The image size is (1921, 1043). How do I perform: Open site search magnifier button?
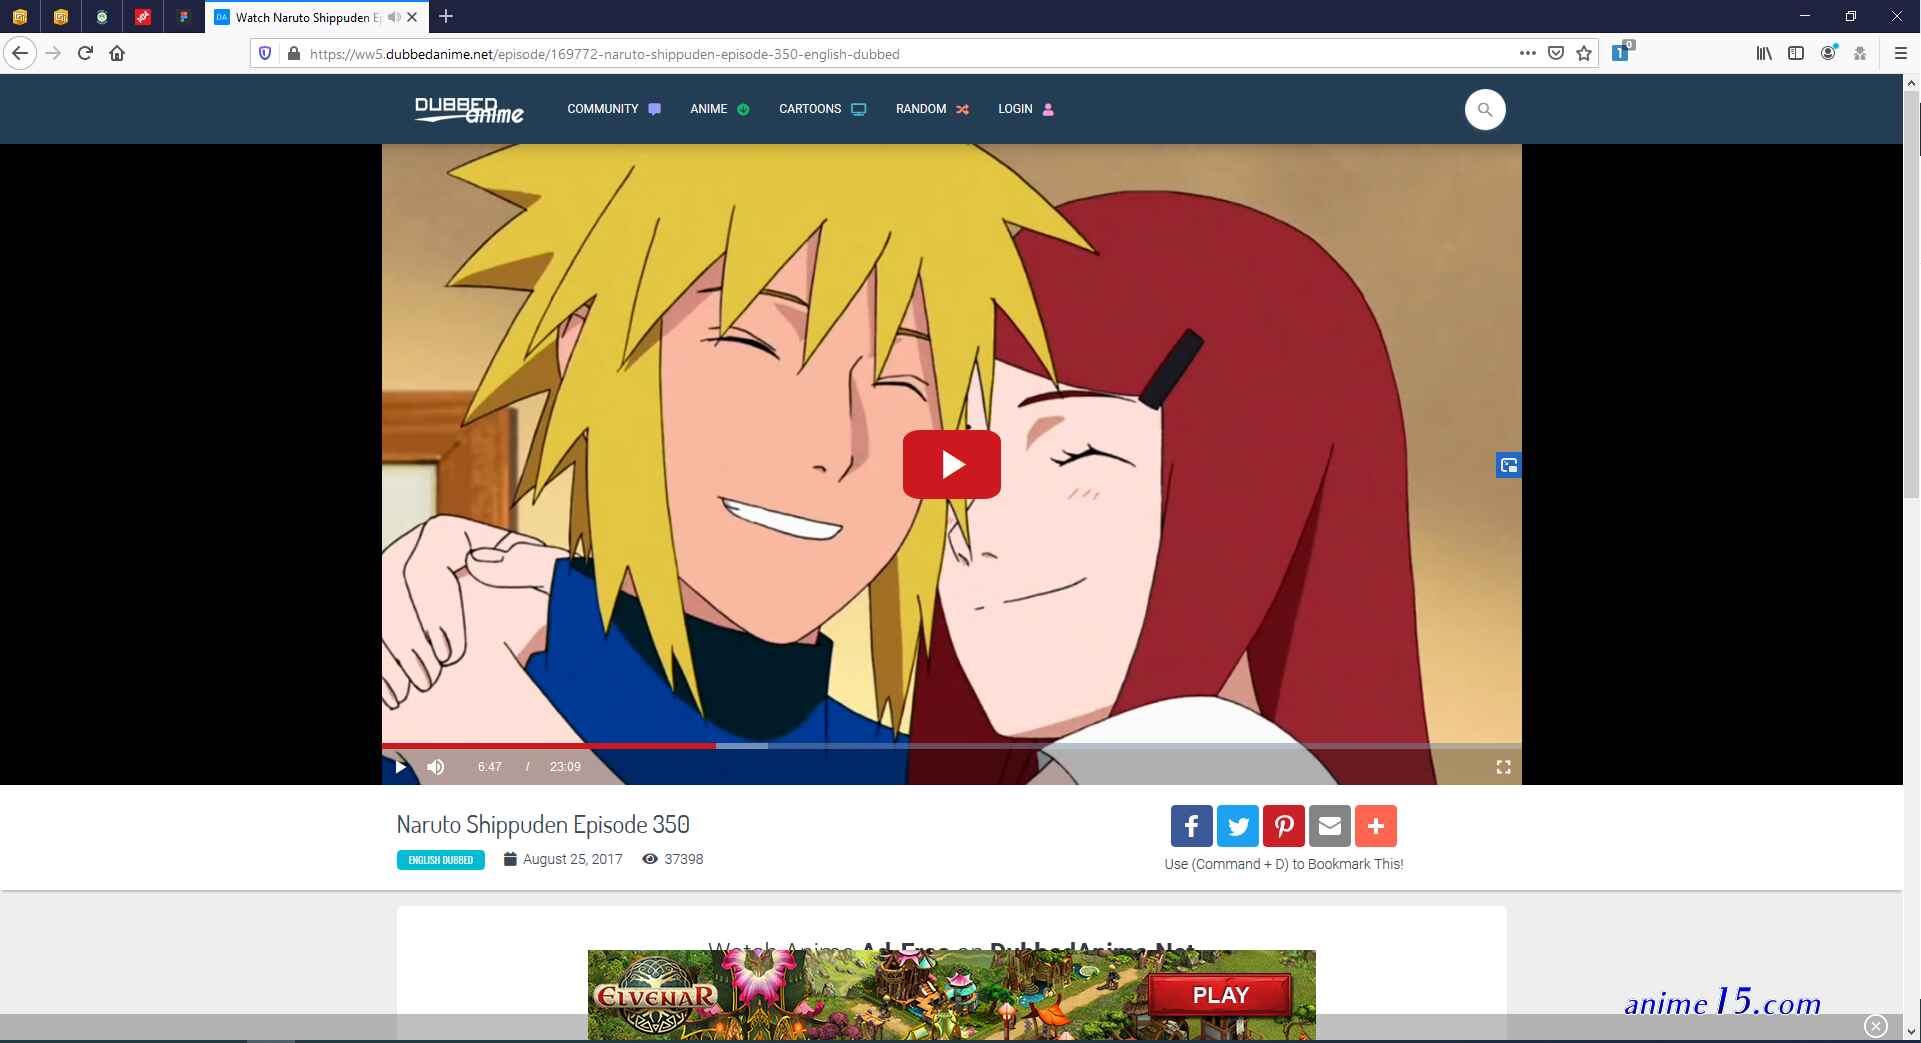[1485, 109]
